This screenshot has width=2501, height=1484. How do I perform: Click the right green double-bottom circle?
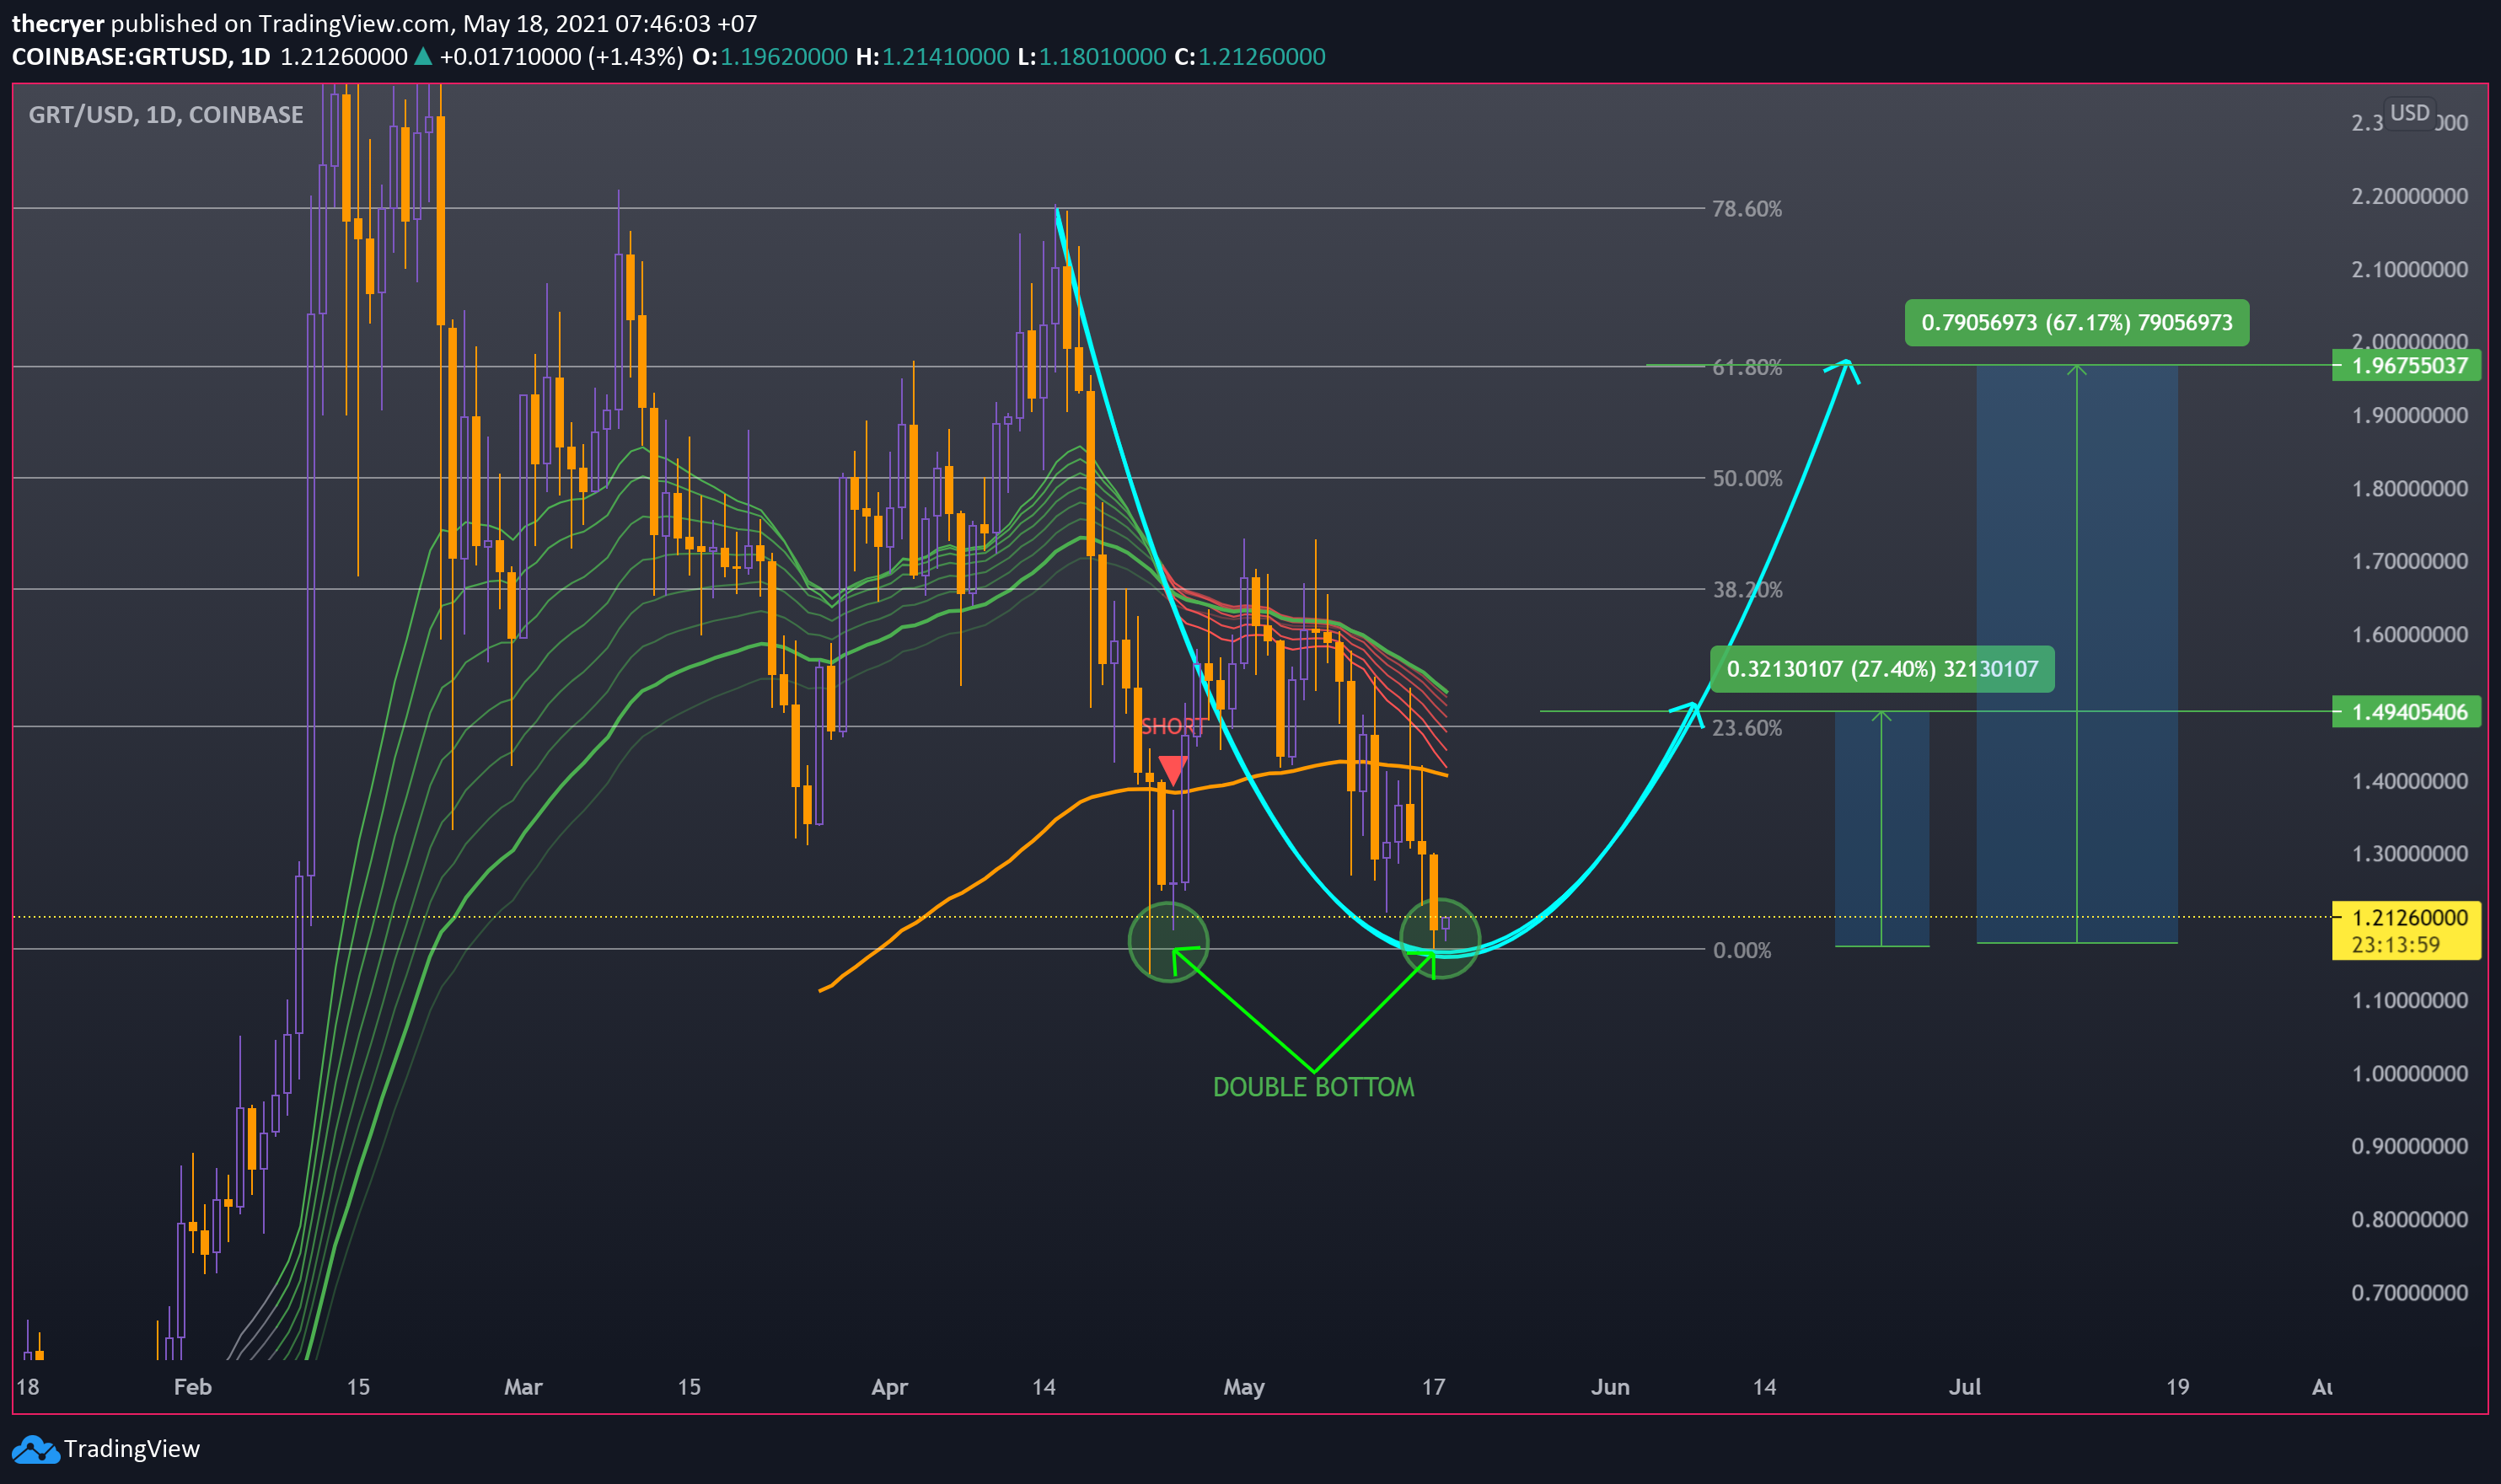[x=1440, y=938]
